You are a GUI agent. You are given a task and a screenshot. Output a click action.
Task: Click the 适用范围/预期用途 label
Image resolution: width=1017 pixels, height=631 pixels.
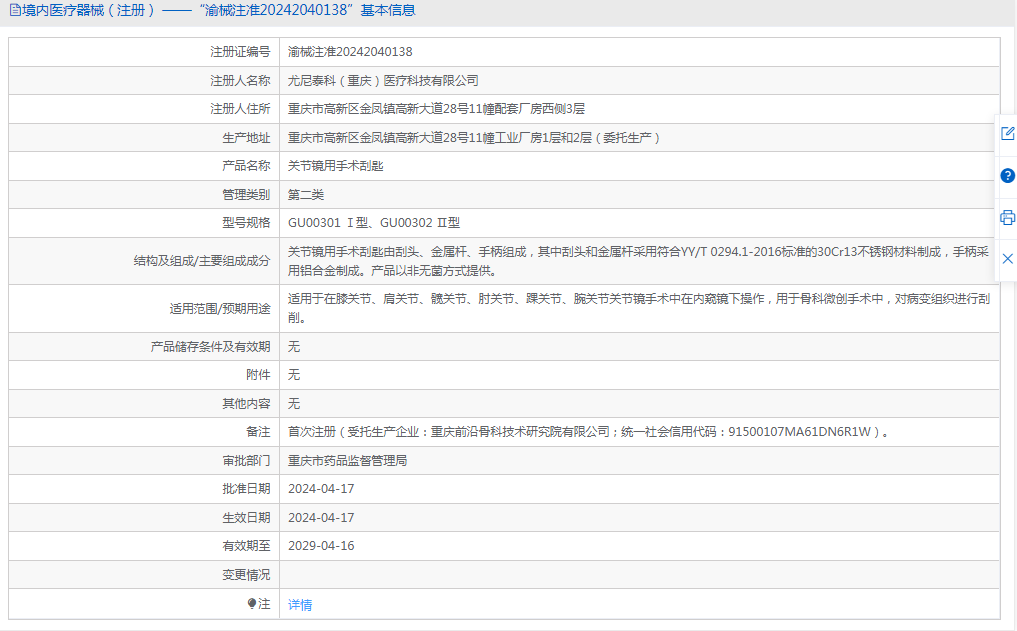pyautogui.click(x=220, y=309)
